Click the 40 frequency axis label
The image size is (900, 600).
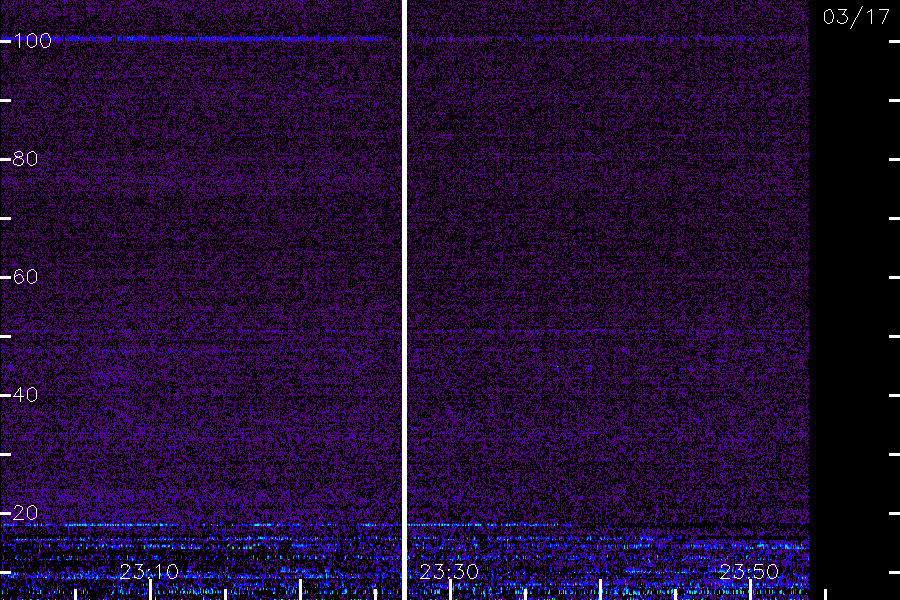25,394
